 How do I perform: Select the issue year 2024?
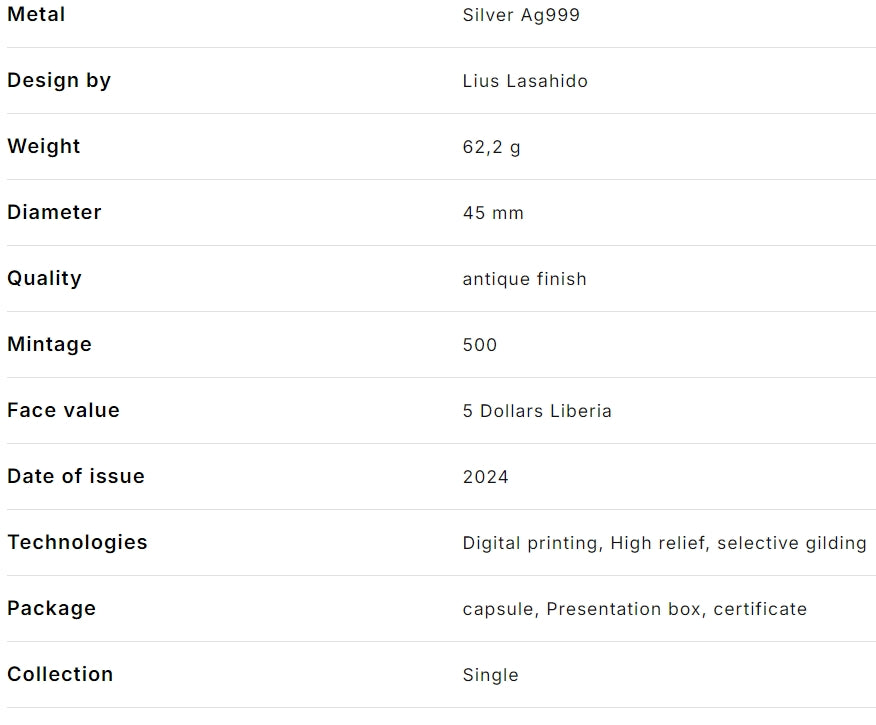[486, 478]
